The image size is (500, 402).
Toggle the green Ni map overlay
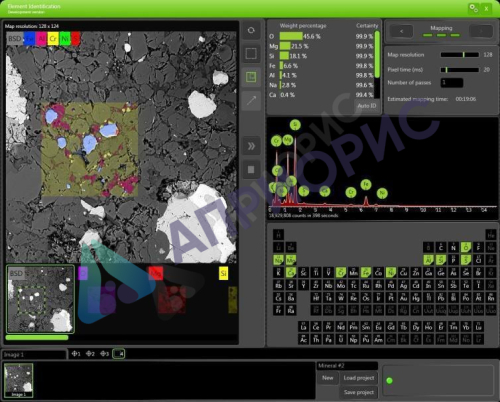click(x=65, y=39)
